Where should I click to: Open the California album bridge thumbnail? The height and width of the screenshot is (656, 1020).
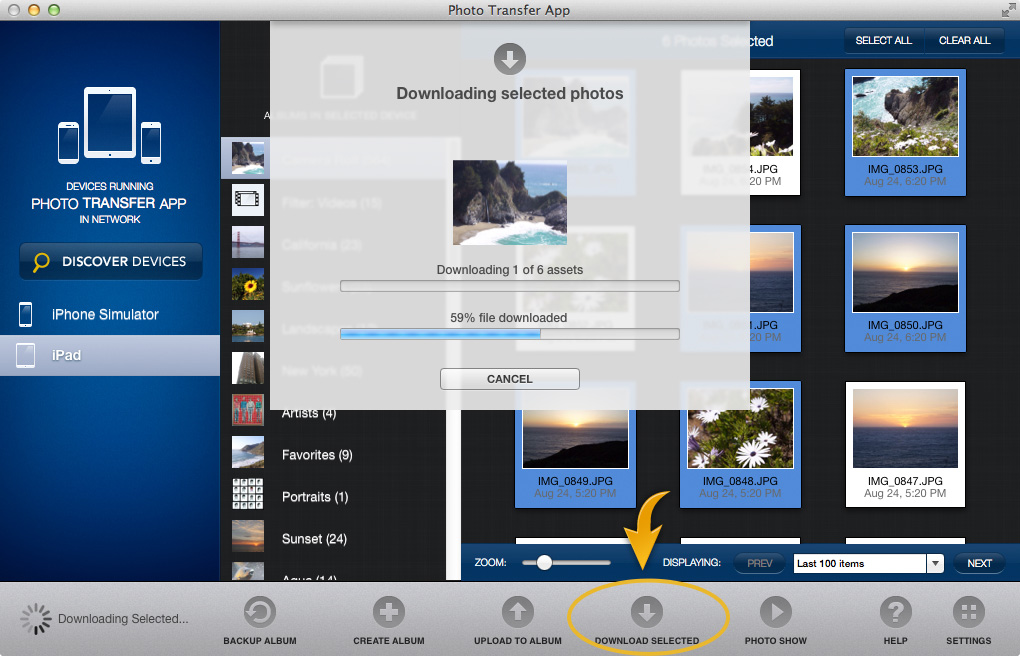pos(248,241)
